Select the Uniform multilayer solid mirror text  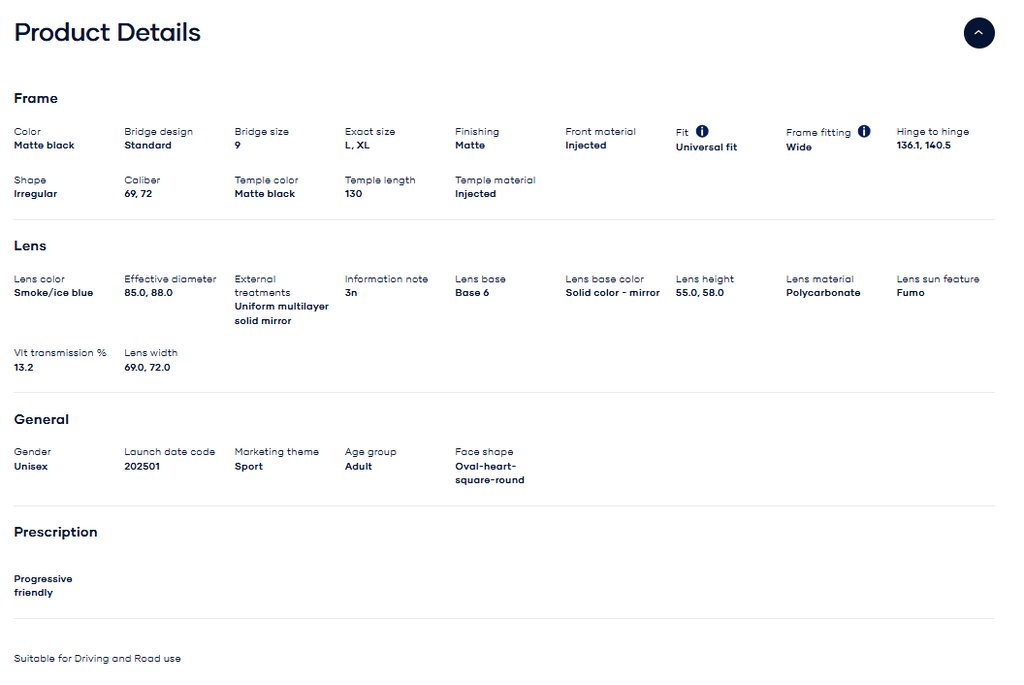(281, 314)
